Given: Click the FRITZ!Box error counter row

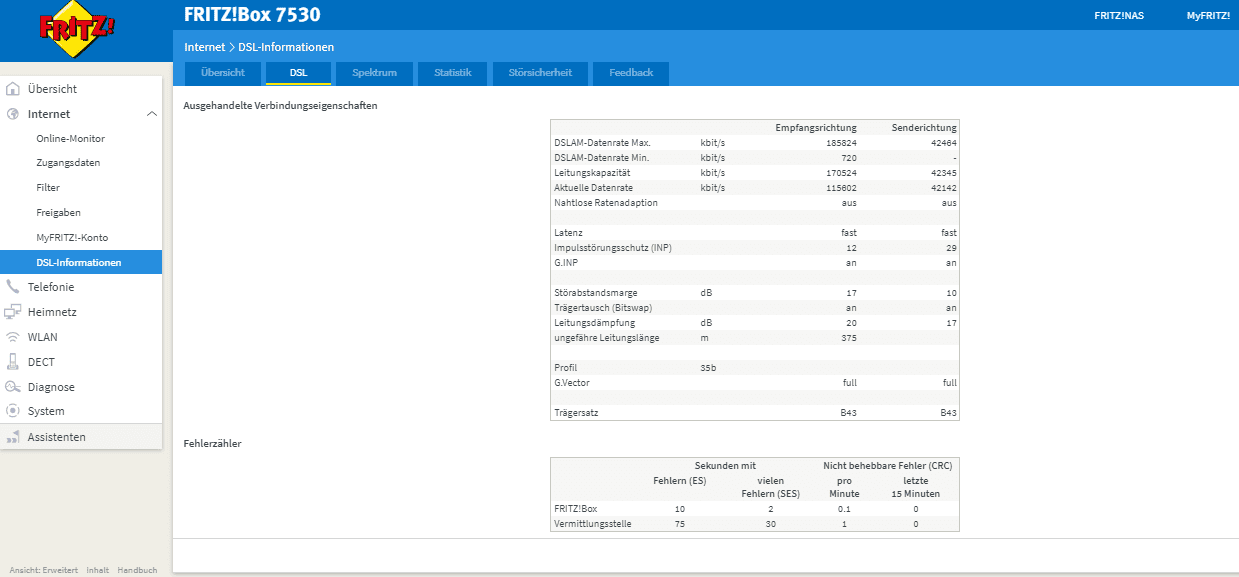Looking at the screenshot, I should pyautogui.click(x=755, y=509).
